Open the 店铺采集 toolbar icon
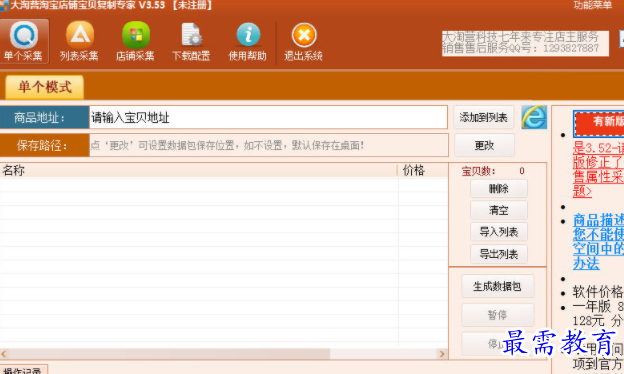 click(x=135, y=41)
